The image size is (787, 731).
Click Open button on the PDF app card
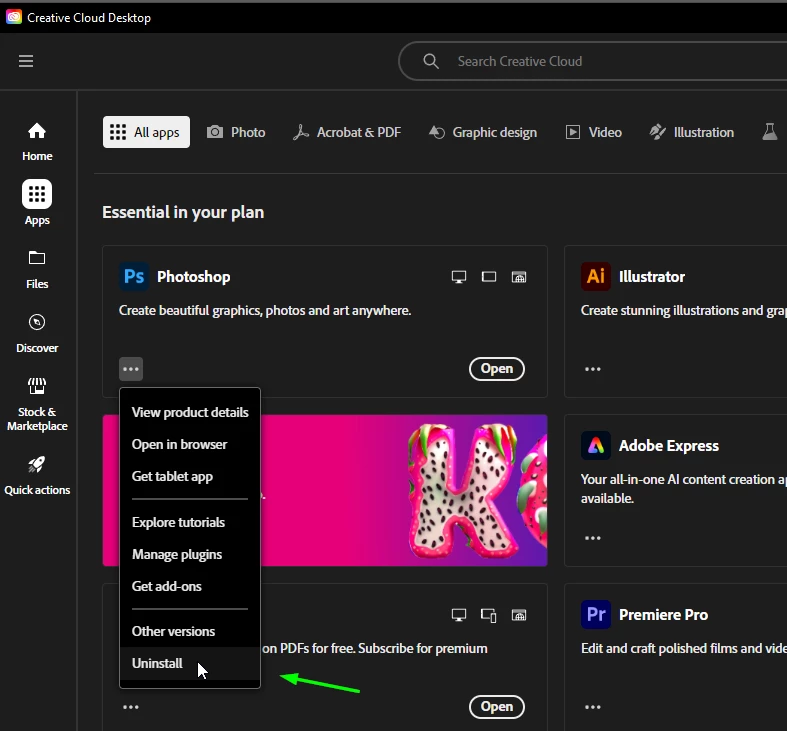(497, 706)
